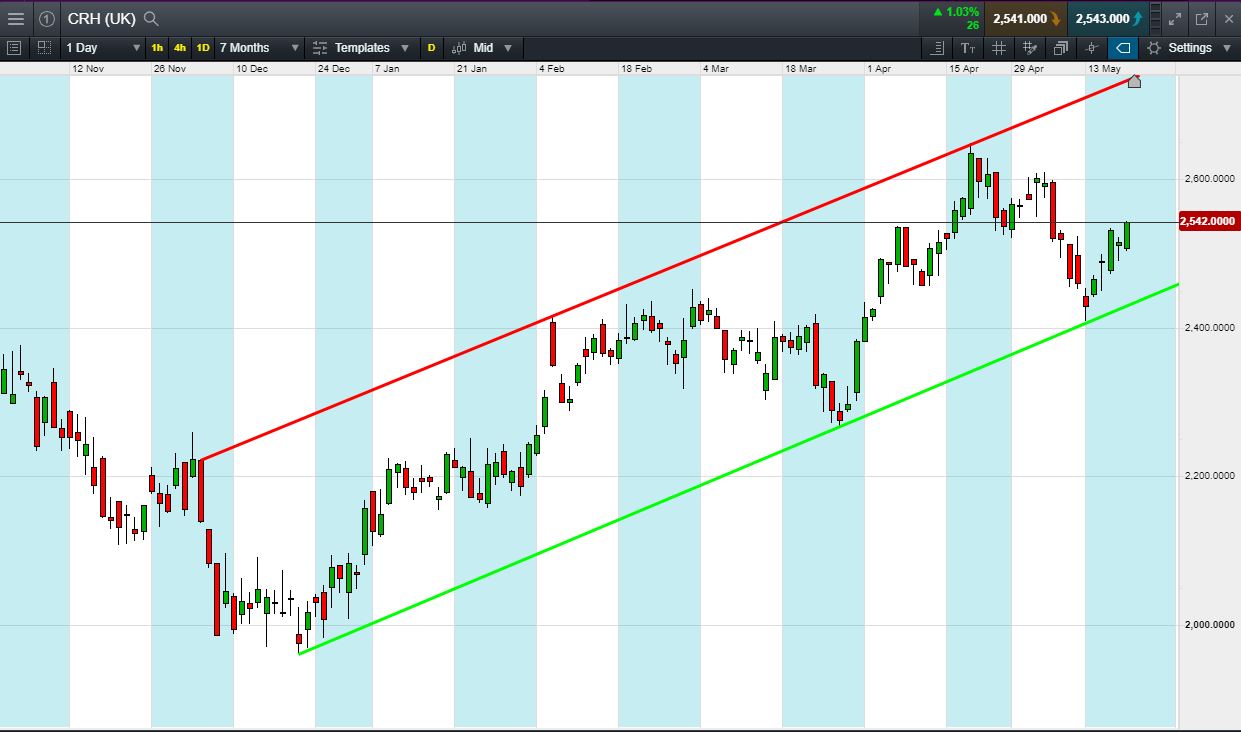Open the hamburger main menu
Viewport: 1241px width, 732px height.
click(16, 18)
